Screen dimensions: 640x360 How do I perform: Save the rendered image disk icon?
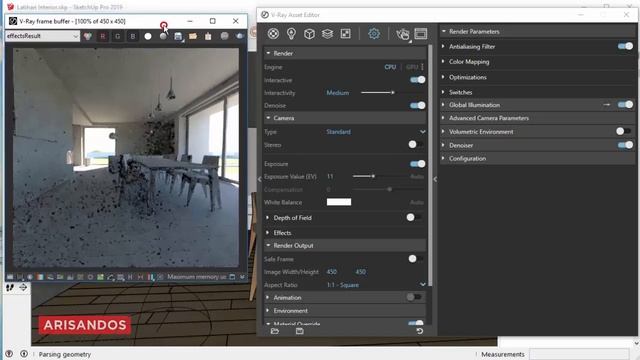coord(178,36)
